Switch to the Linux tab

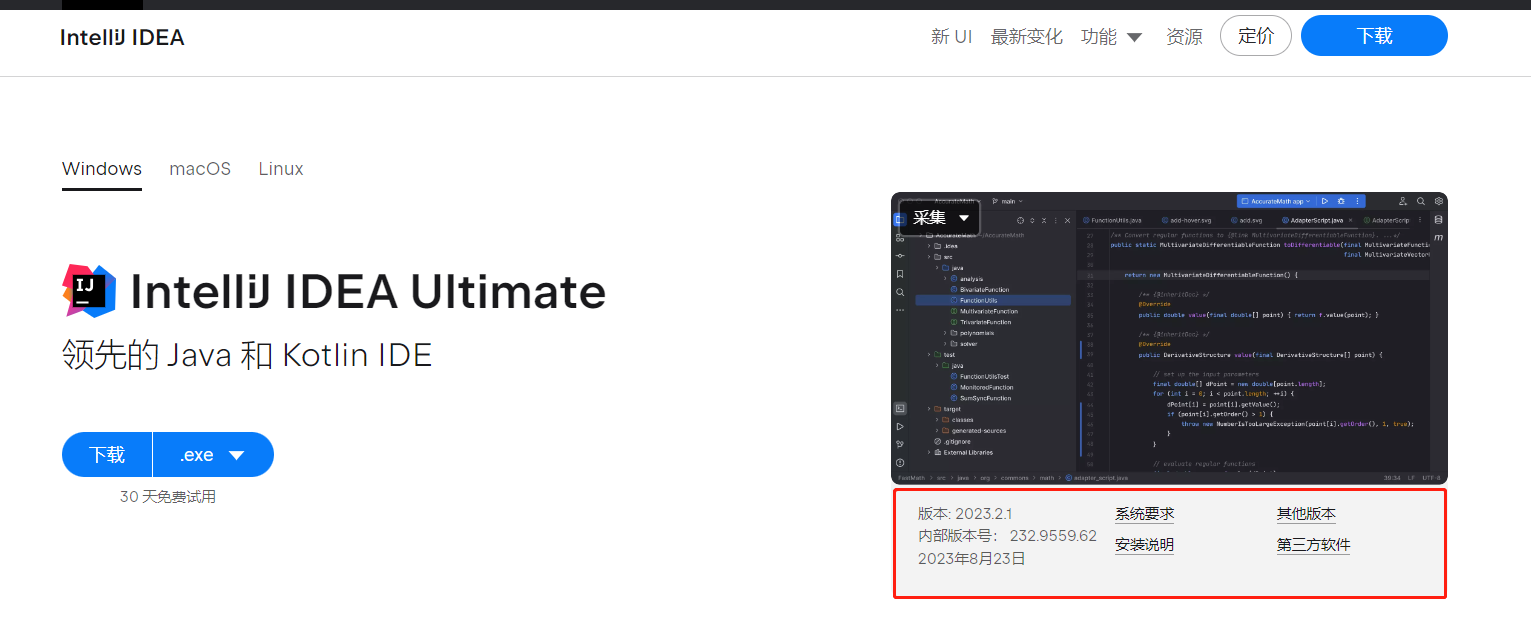click(x=281, y=169)
